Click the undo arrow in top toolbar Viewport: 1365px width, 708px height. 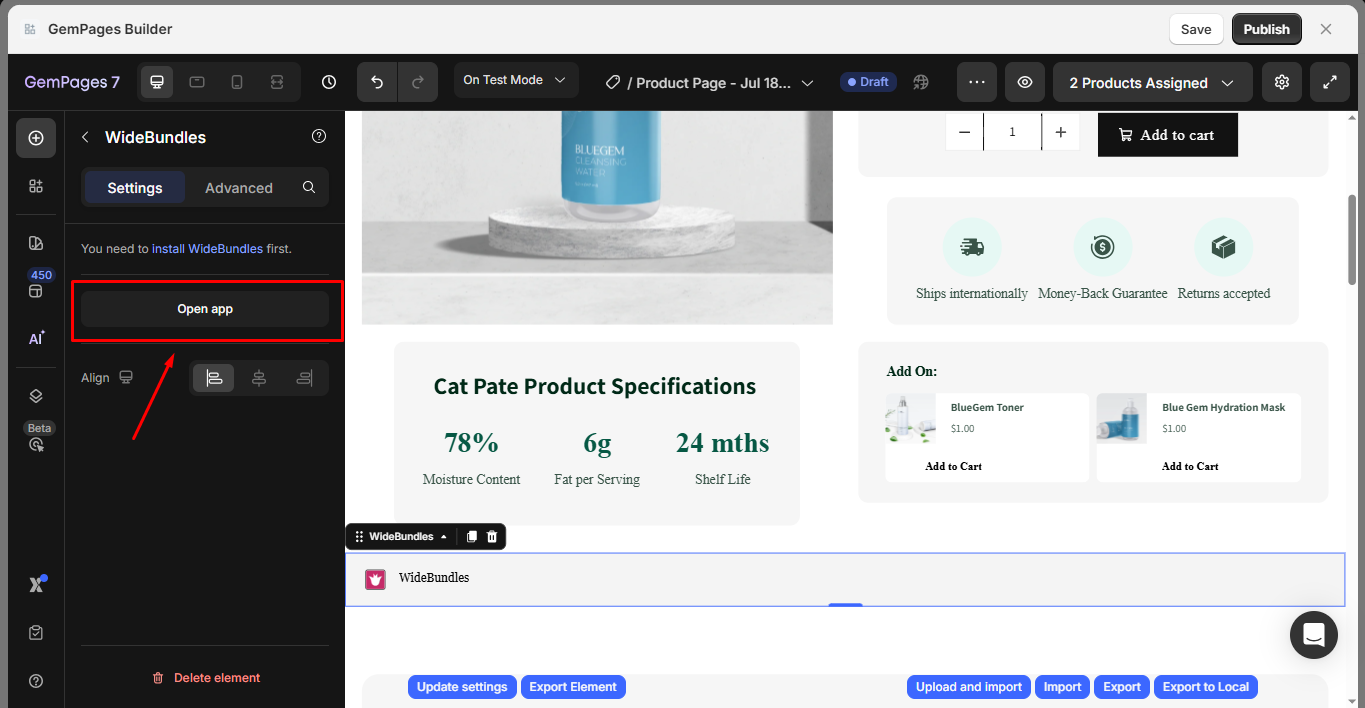click(x=377, y=82)
